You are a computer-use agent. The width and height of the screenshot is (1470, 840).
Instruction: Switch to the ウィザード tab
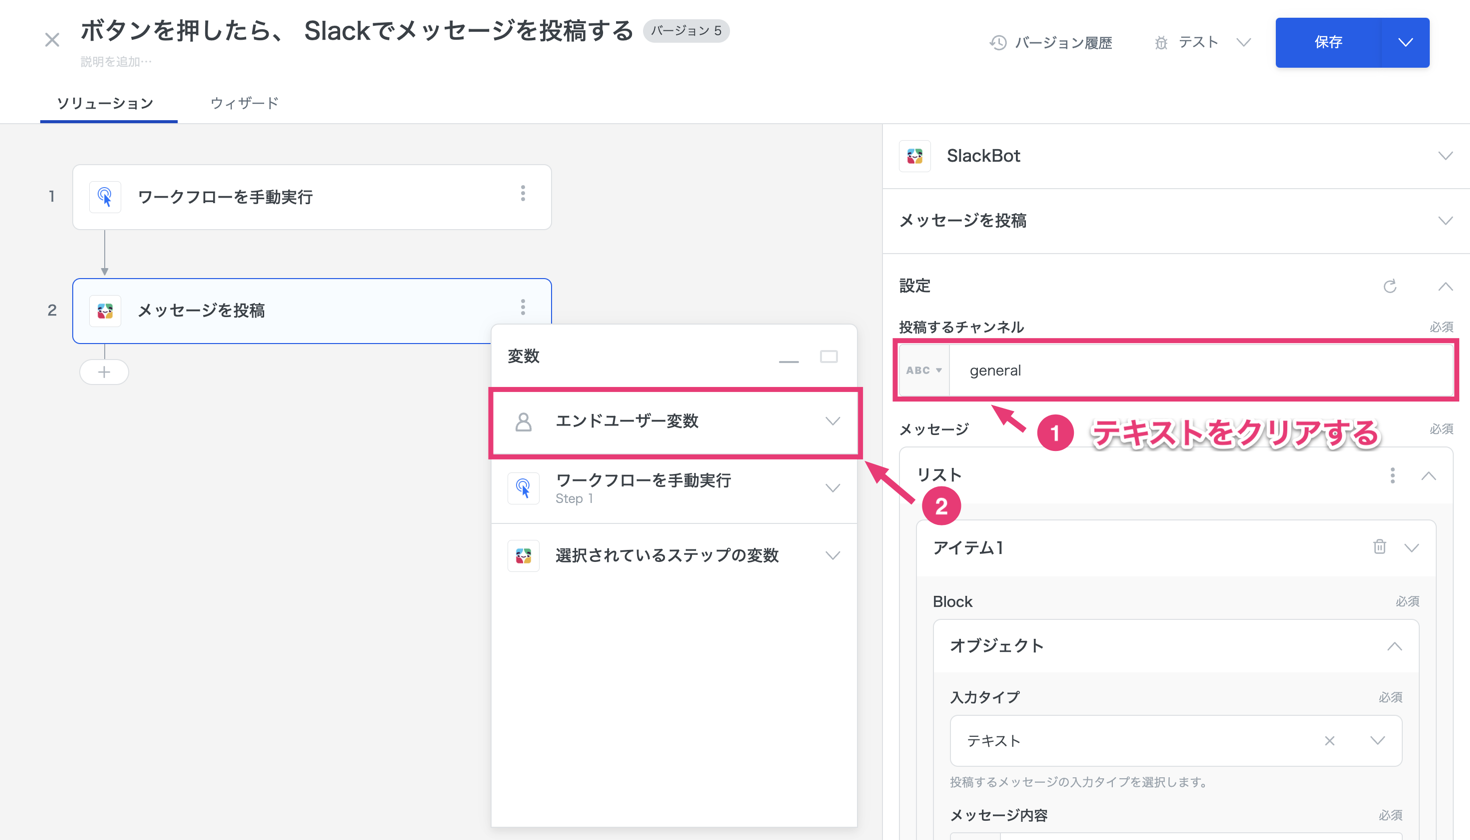pyautogui.click(x=244, y=103)
